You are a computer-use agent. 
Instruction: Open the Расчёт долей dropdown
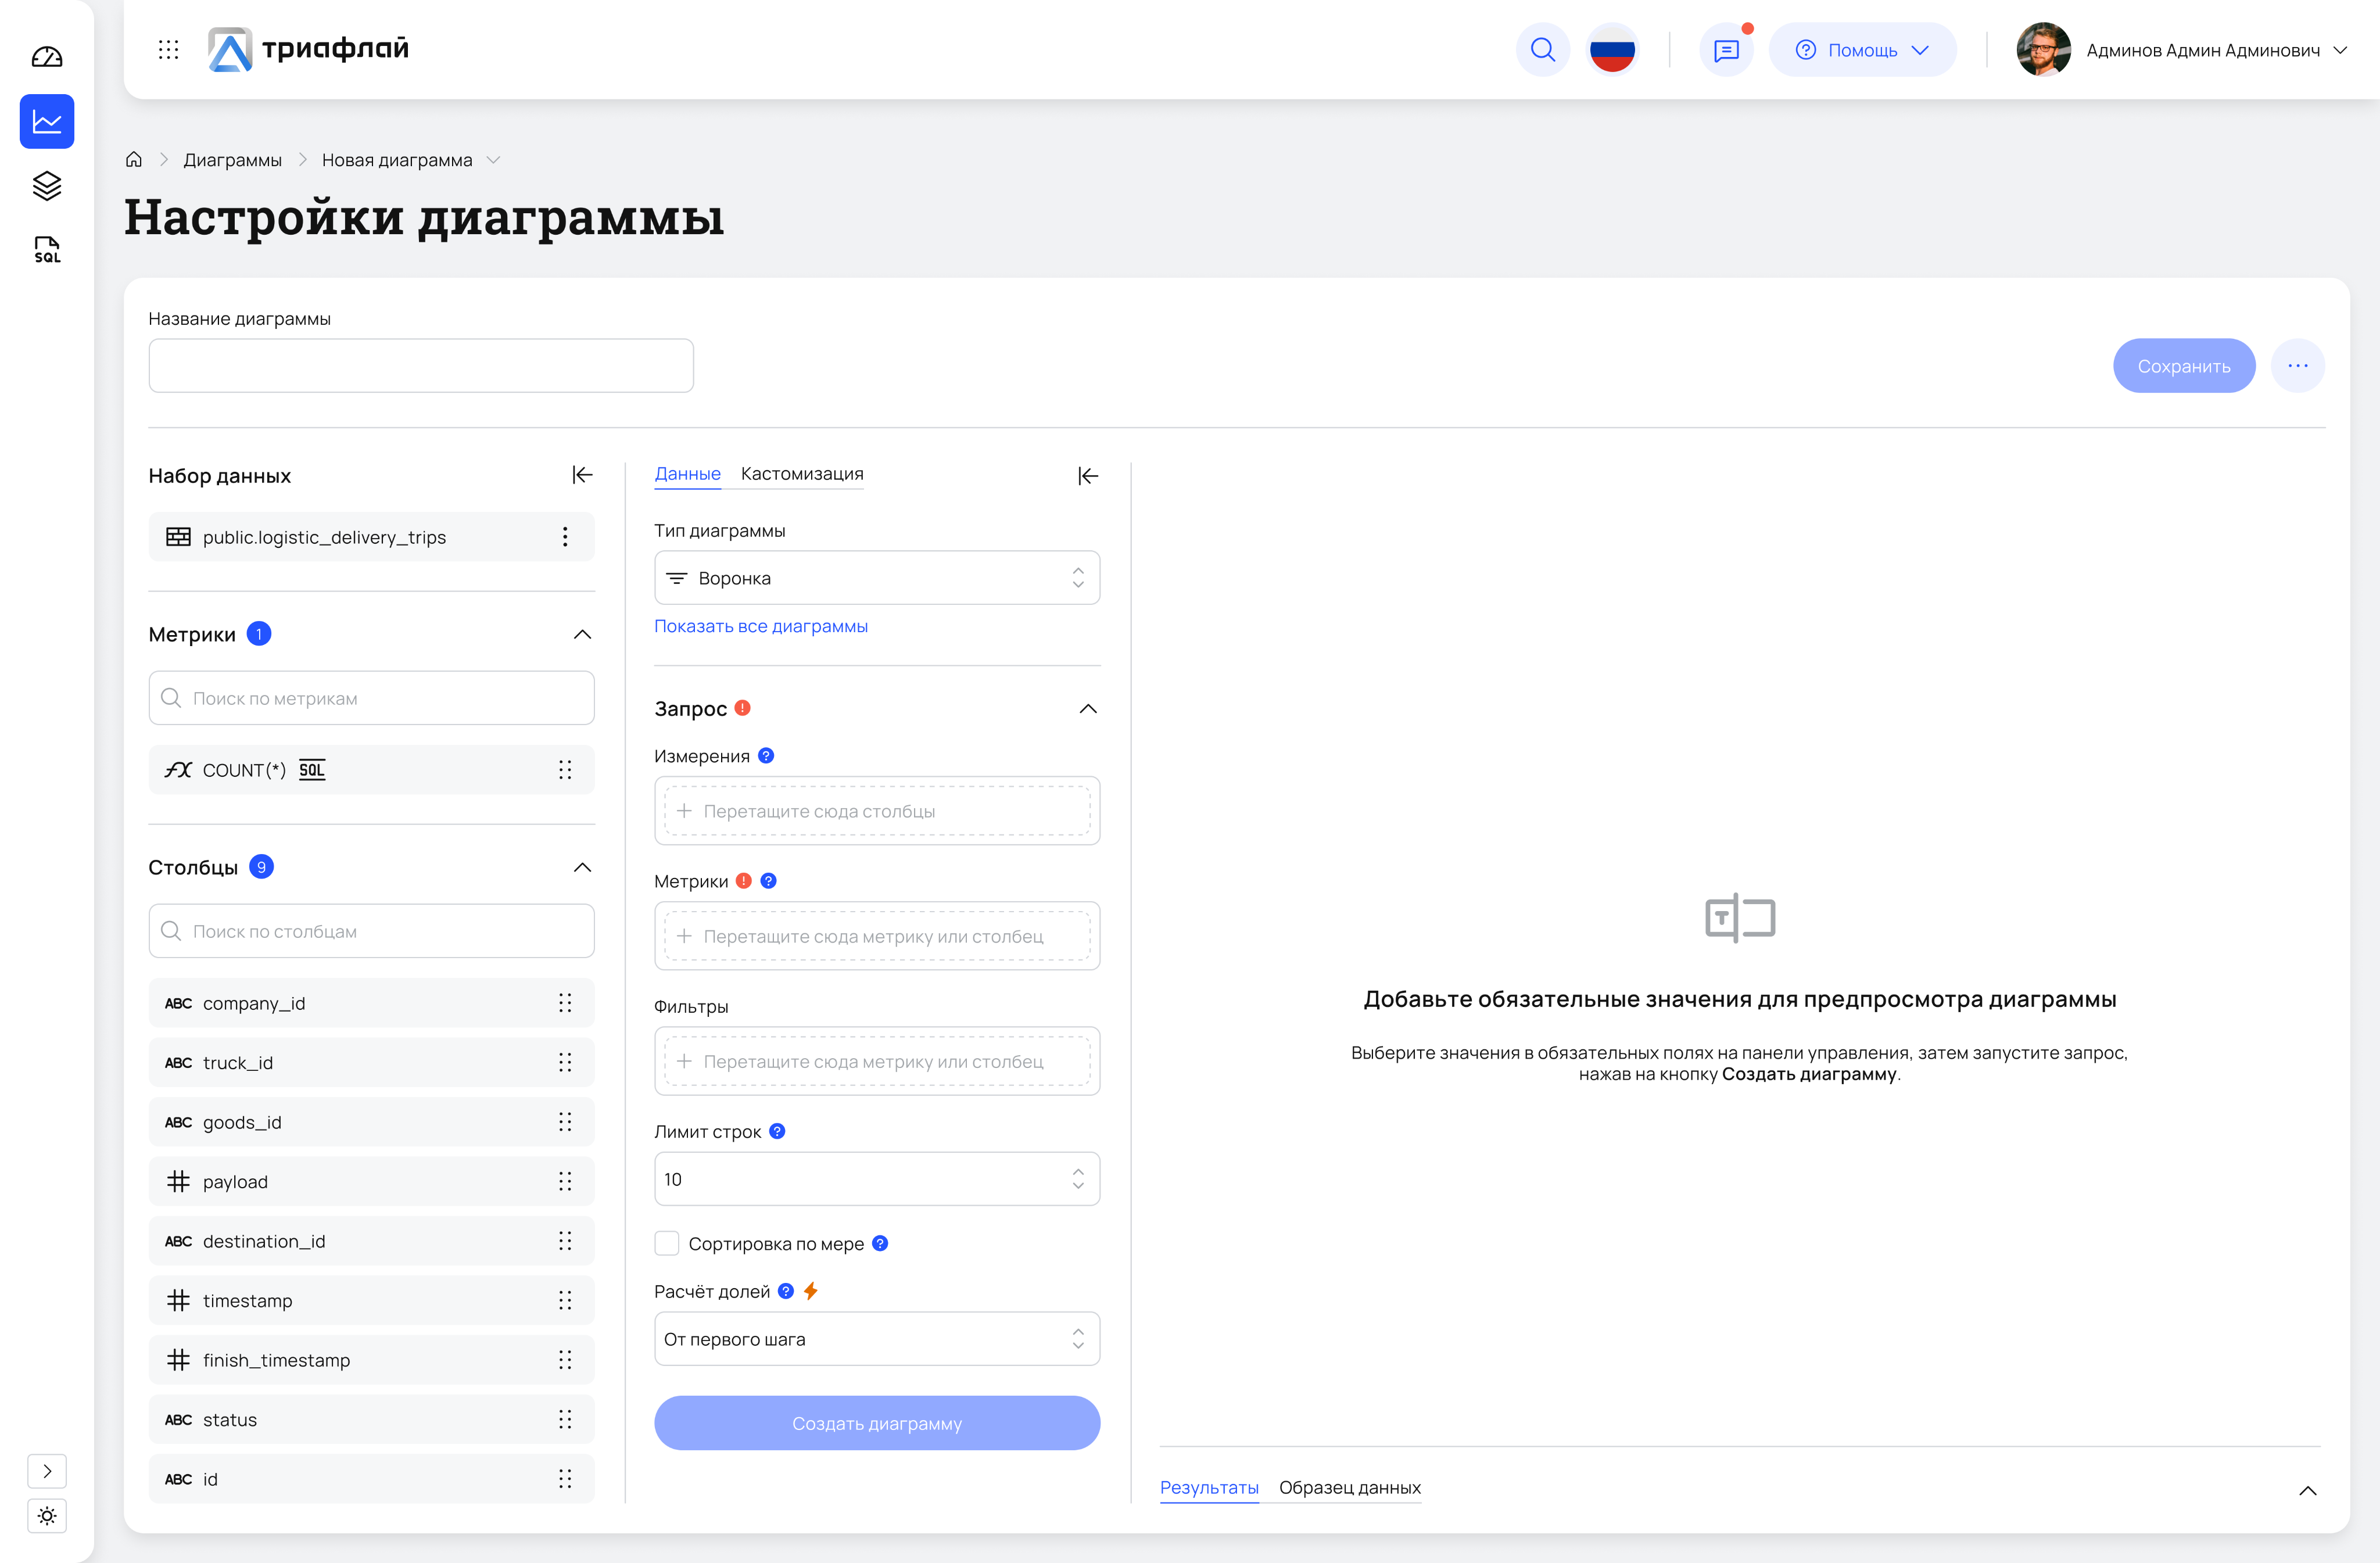876,1339
